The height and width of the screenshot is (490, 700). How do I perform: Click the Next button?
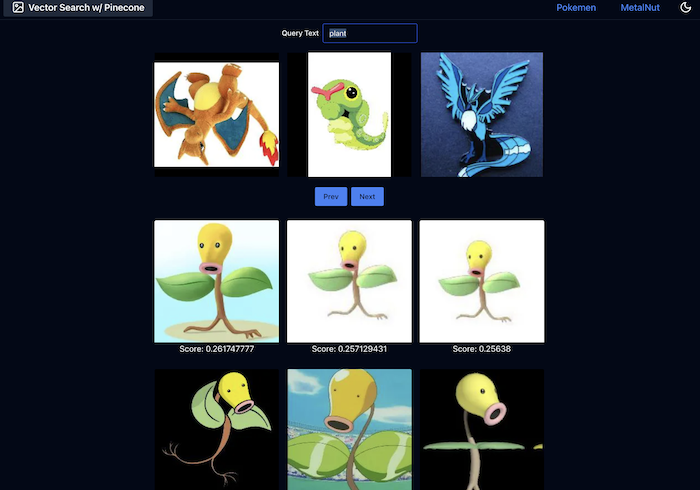[367, 196]
